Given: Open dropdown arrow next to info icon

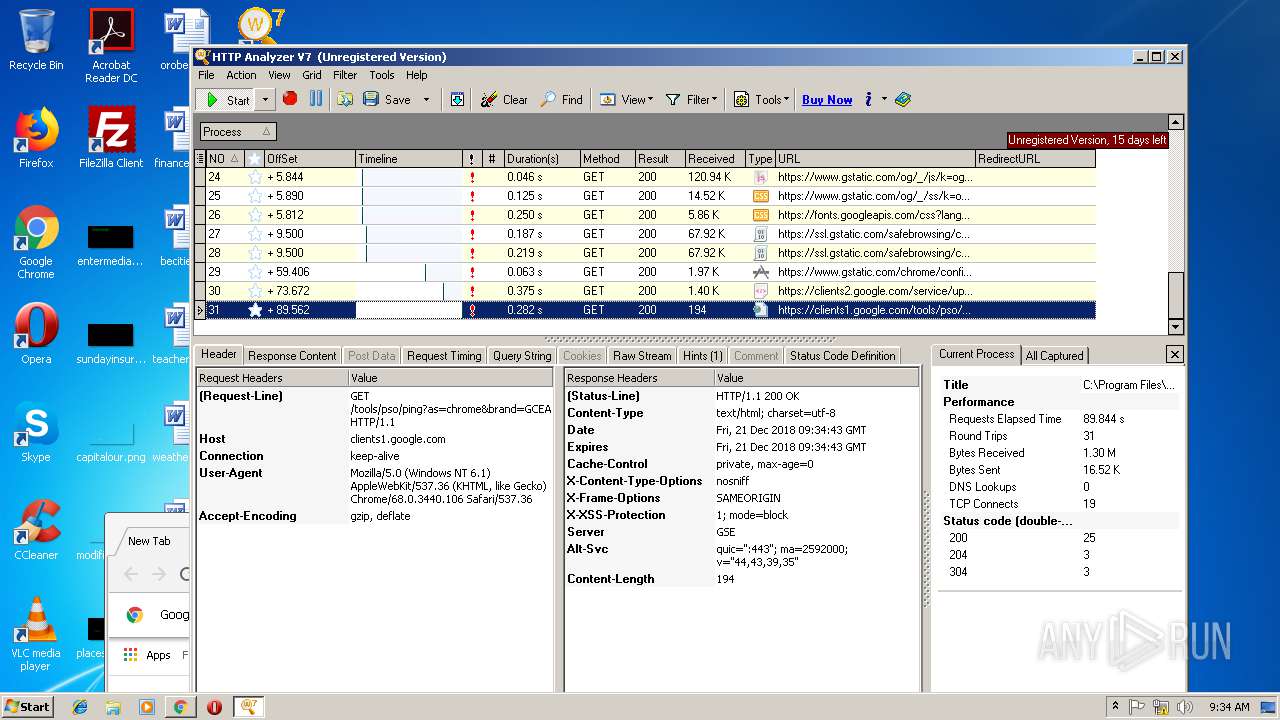Looking at the screenshot, I should click(x=885, y=100).
